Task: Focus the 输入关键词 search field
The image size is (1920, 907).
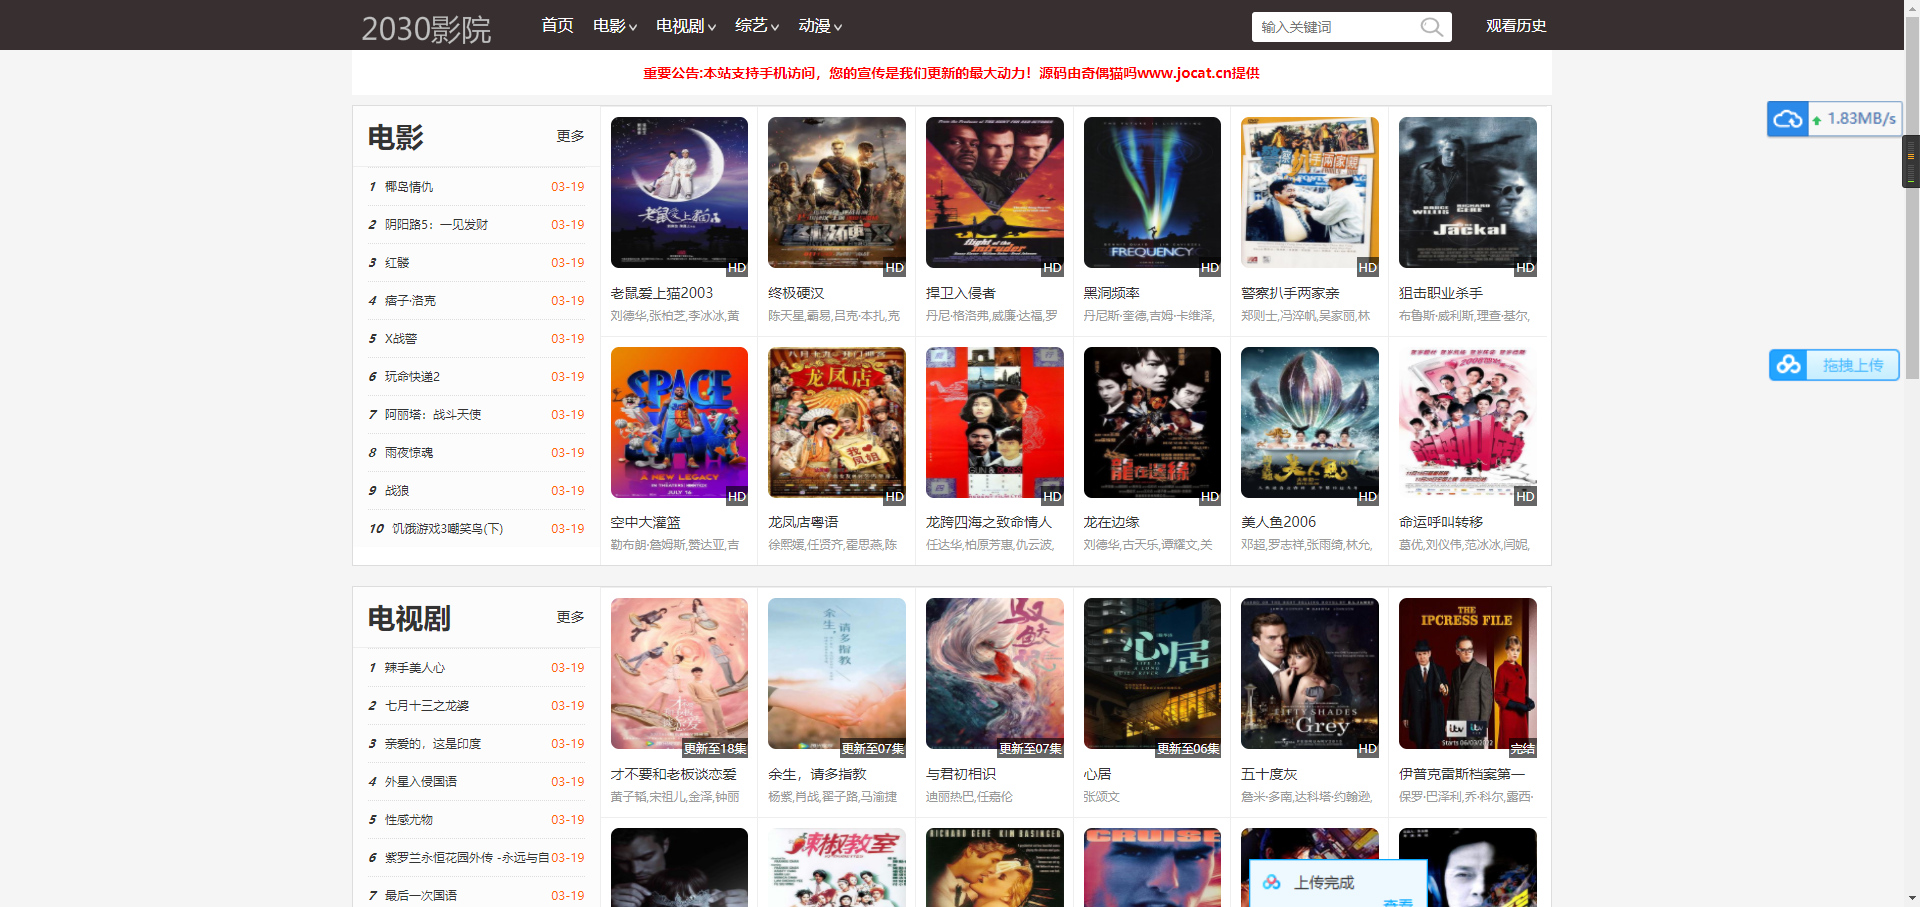Action: (x=1336, y=27)
